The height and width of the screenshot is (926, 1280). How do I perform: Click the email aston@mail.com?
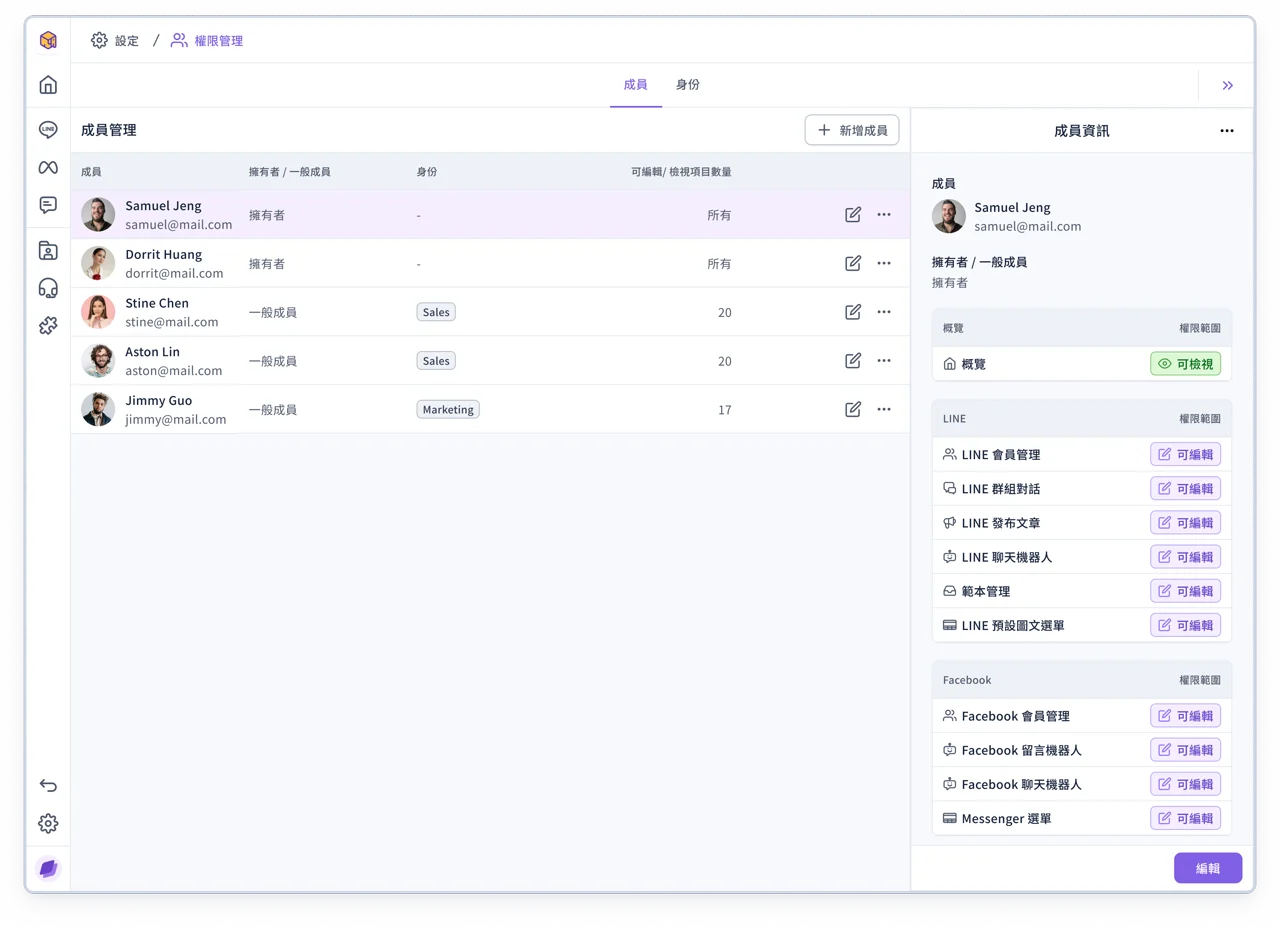[174, 370]
